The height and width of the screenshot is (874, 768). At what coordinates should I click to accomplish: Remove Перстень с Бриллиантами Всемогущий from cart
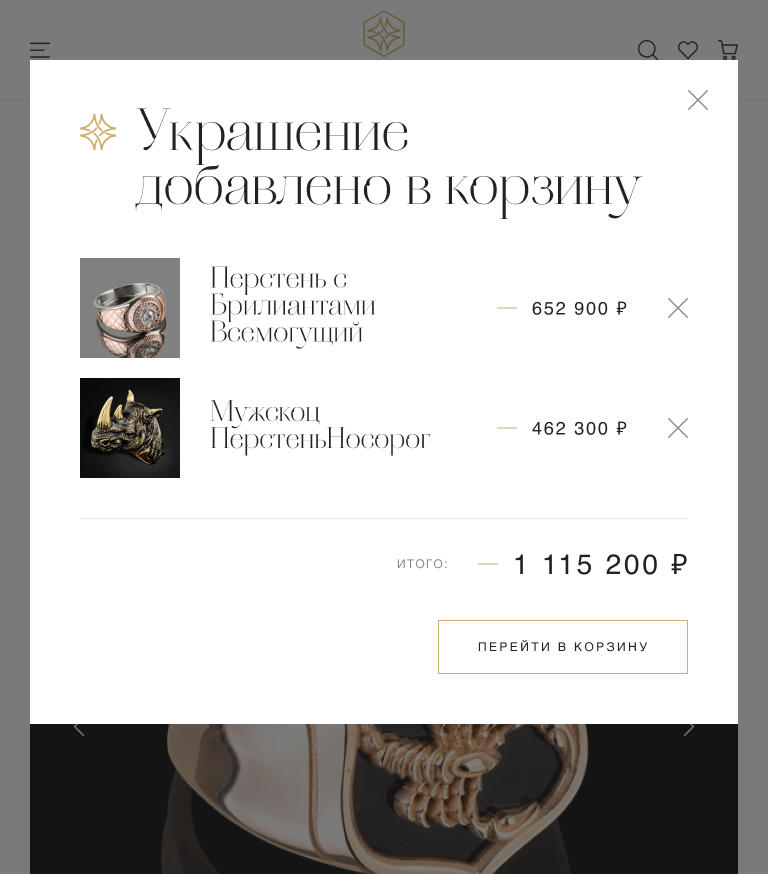678,308
